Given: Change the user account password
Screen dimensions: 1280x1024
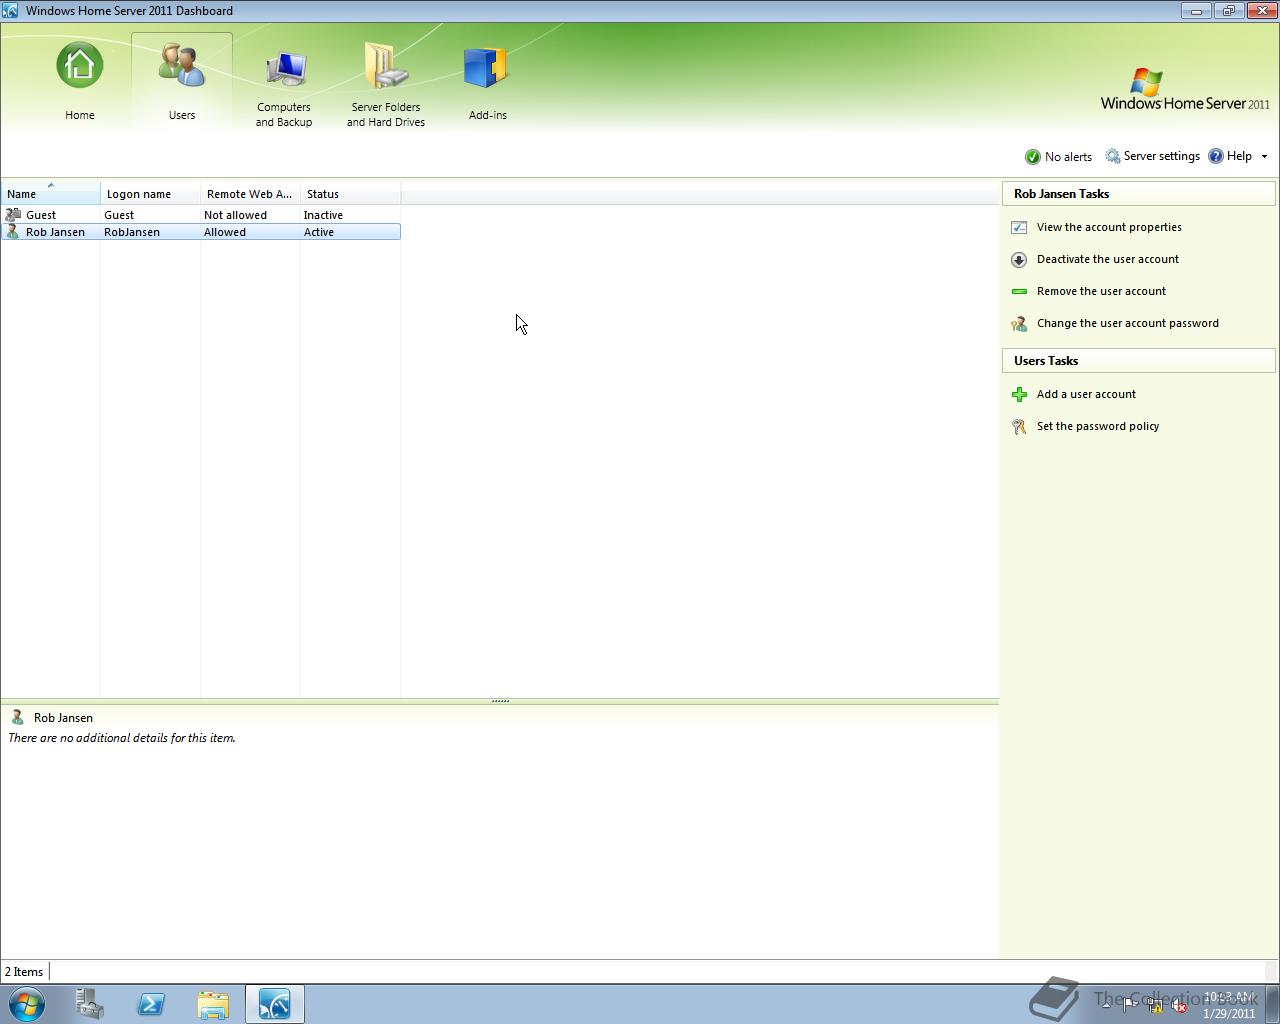Looking at the screenshot, I should pyautogui.click(x=1128, y=323).
